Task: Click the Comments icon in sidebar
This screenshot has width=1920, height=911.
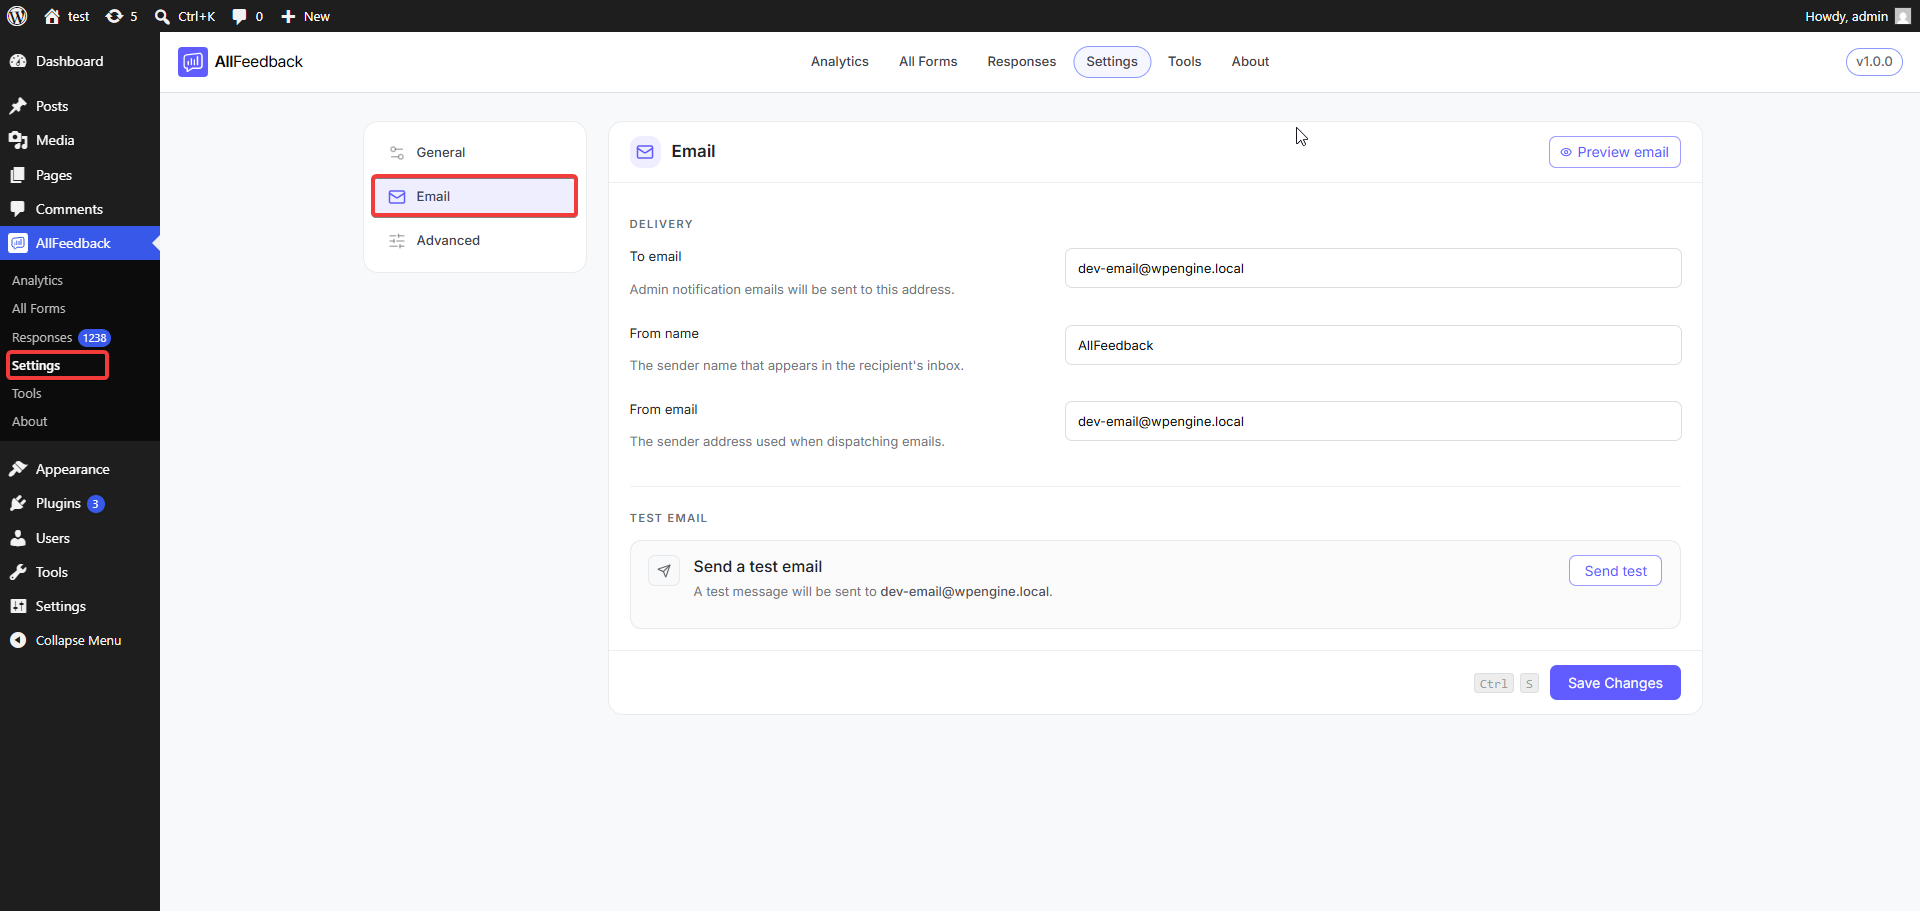Action: 18,209
